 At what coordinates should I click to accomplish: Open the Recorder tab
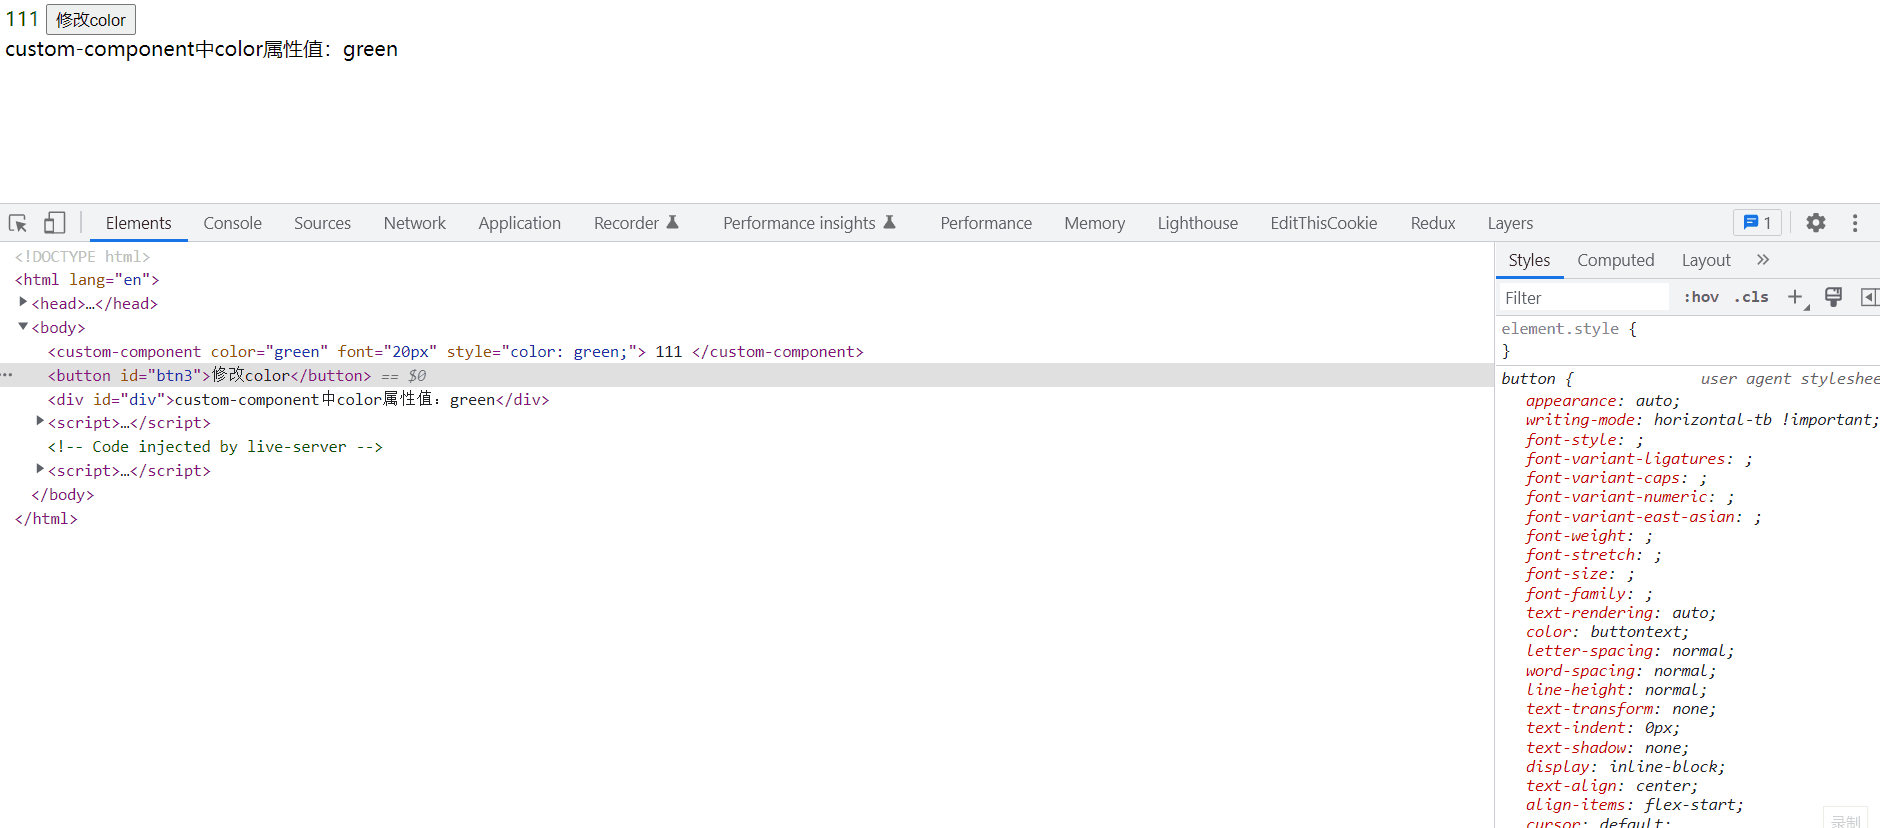636,223
